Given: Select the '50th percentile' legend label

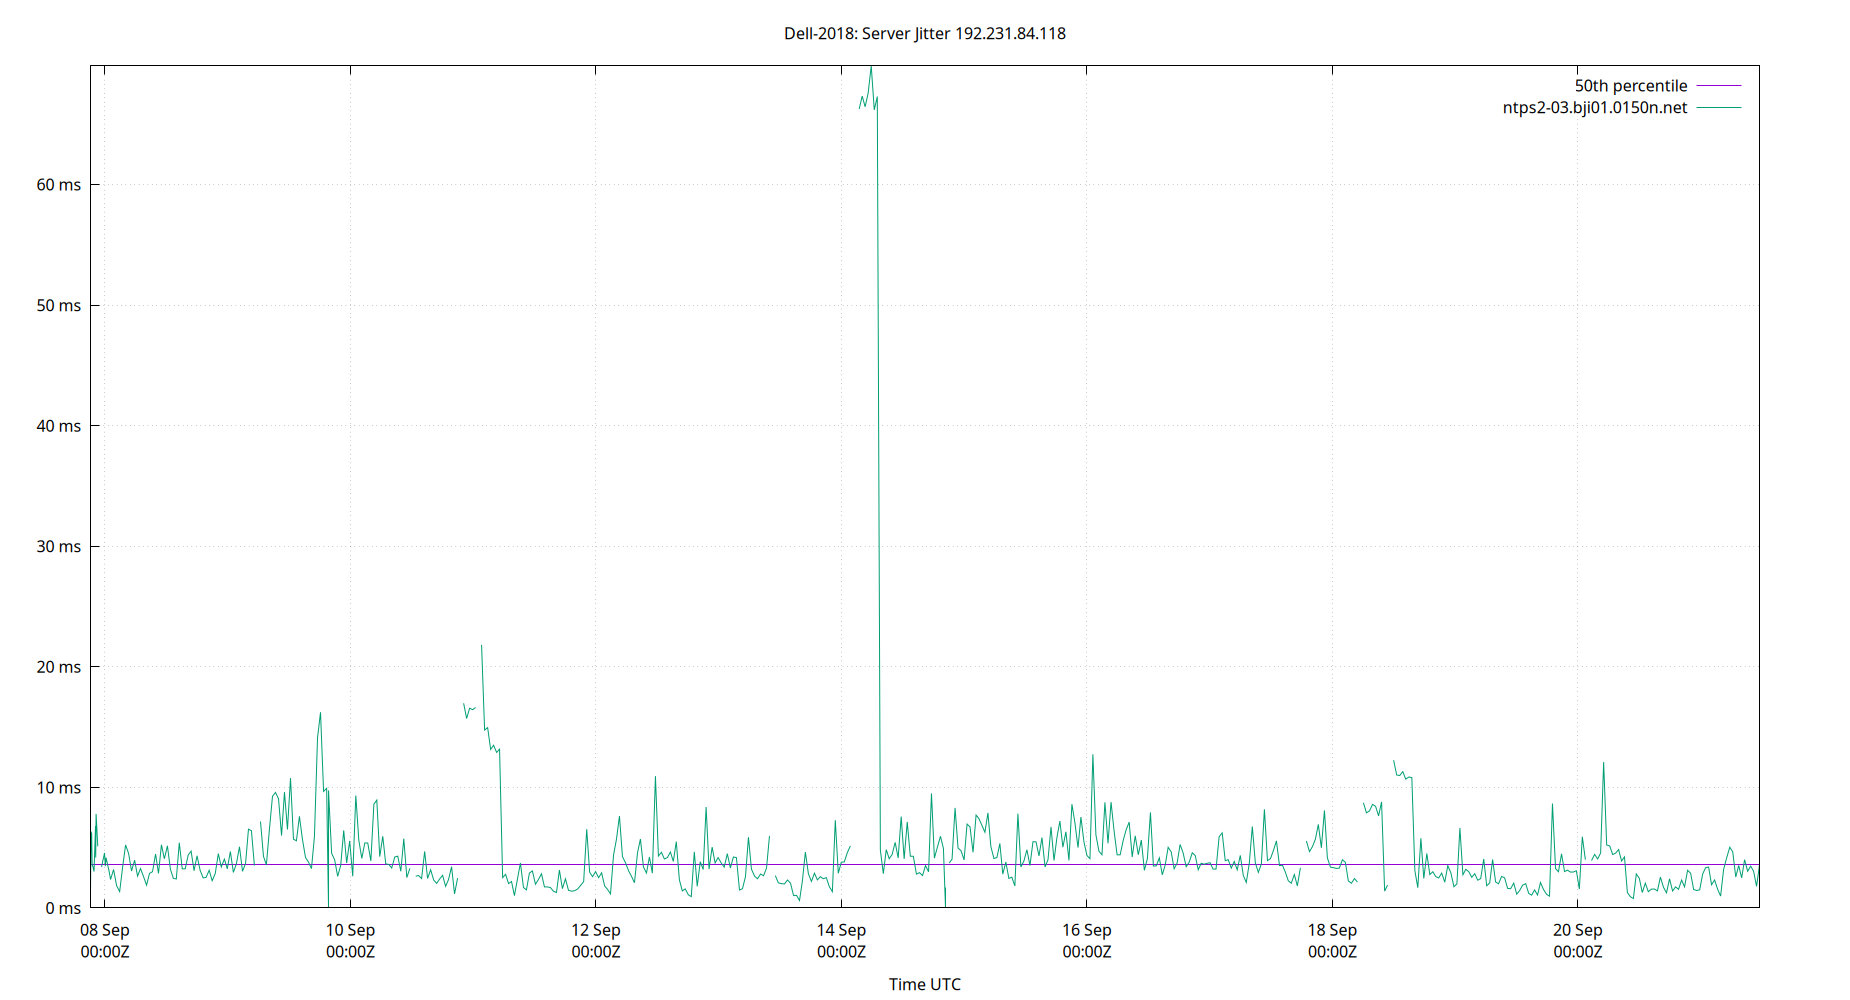Looking at the screenshot, I should pos(1630,86).
